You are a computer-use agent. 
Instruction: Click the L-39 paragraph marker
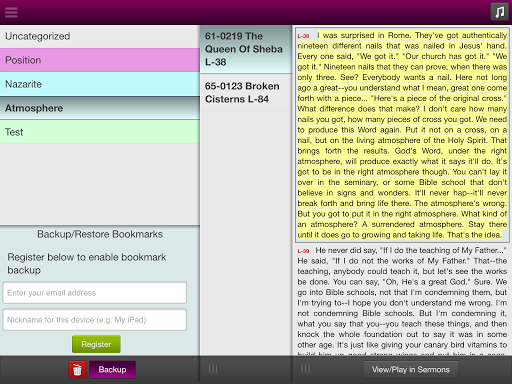(x=303, y=251)
